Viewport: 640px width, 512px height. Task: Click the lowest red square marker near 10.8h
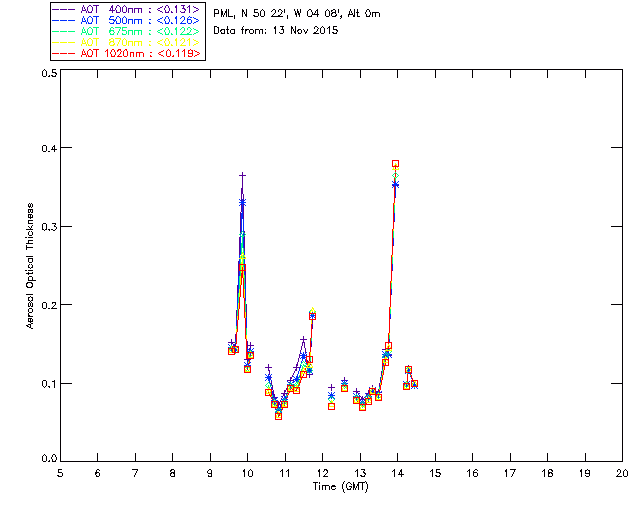278,416
